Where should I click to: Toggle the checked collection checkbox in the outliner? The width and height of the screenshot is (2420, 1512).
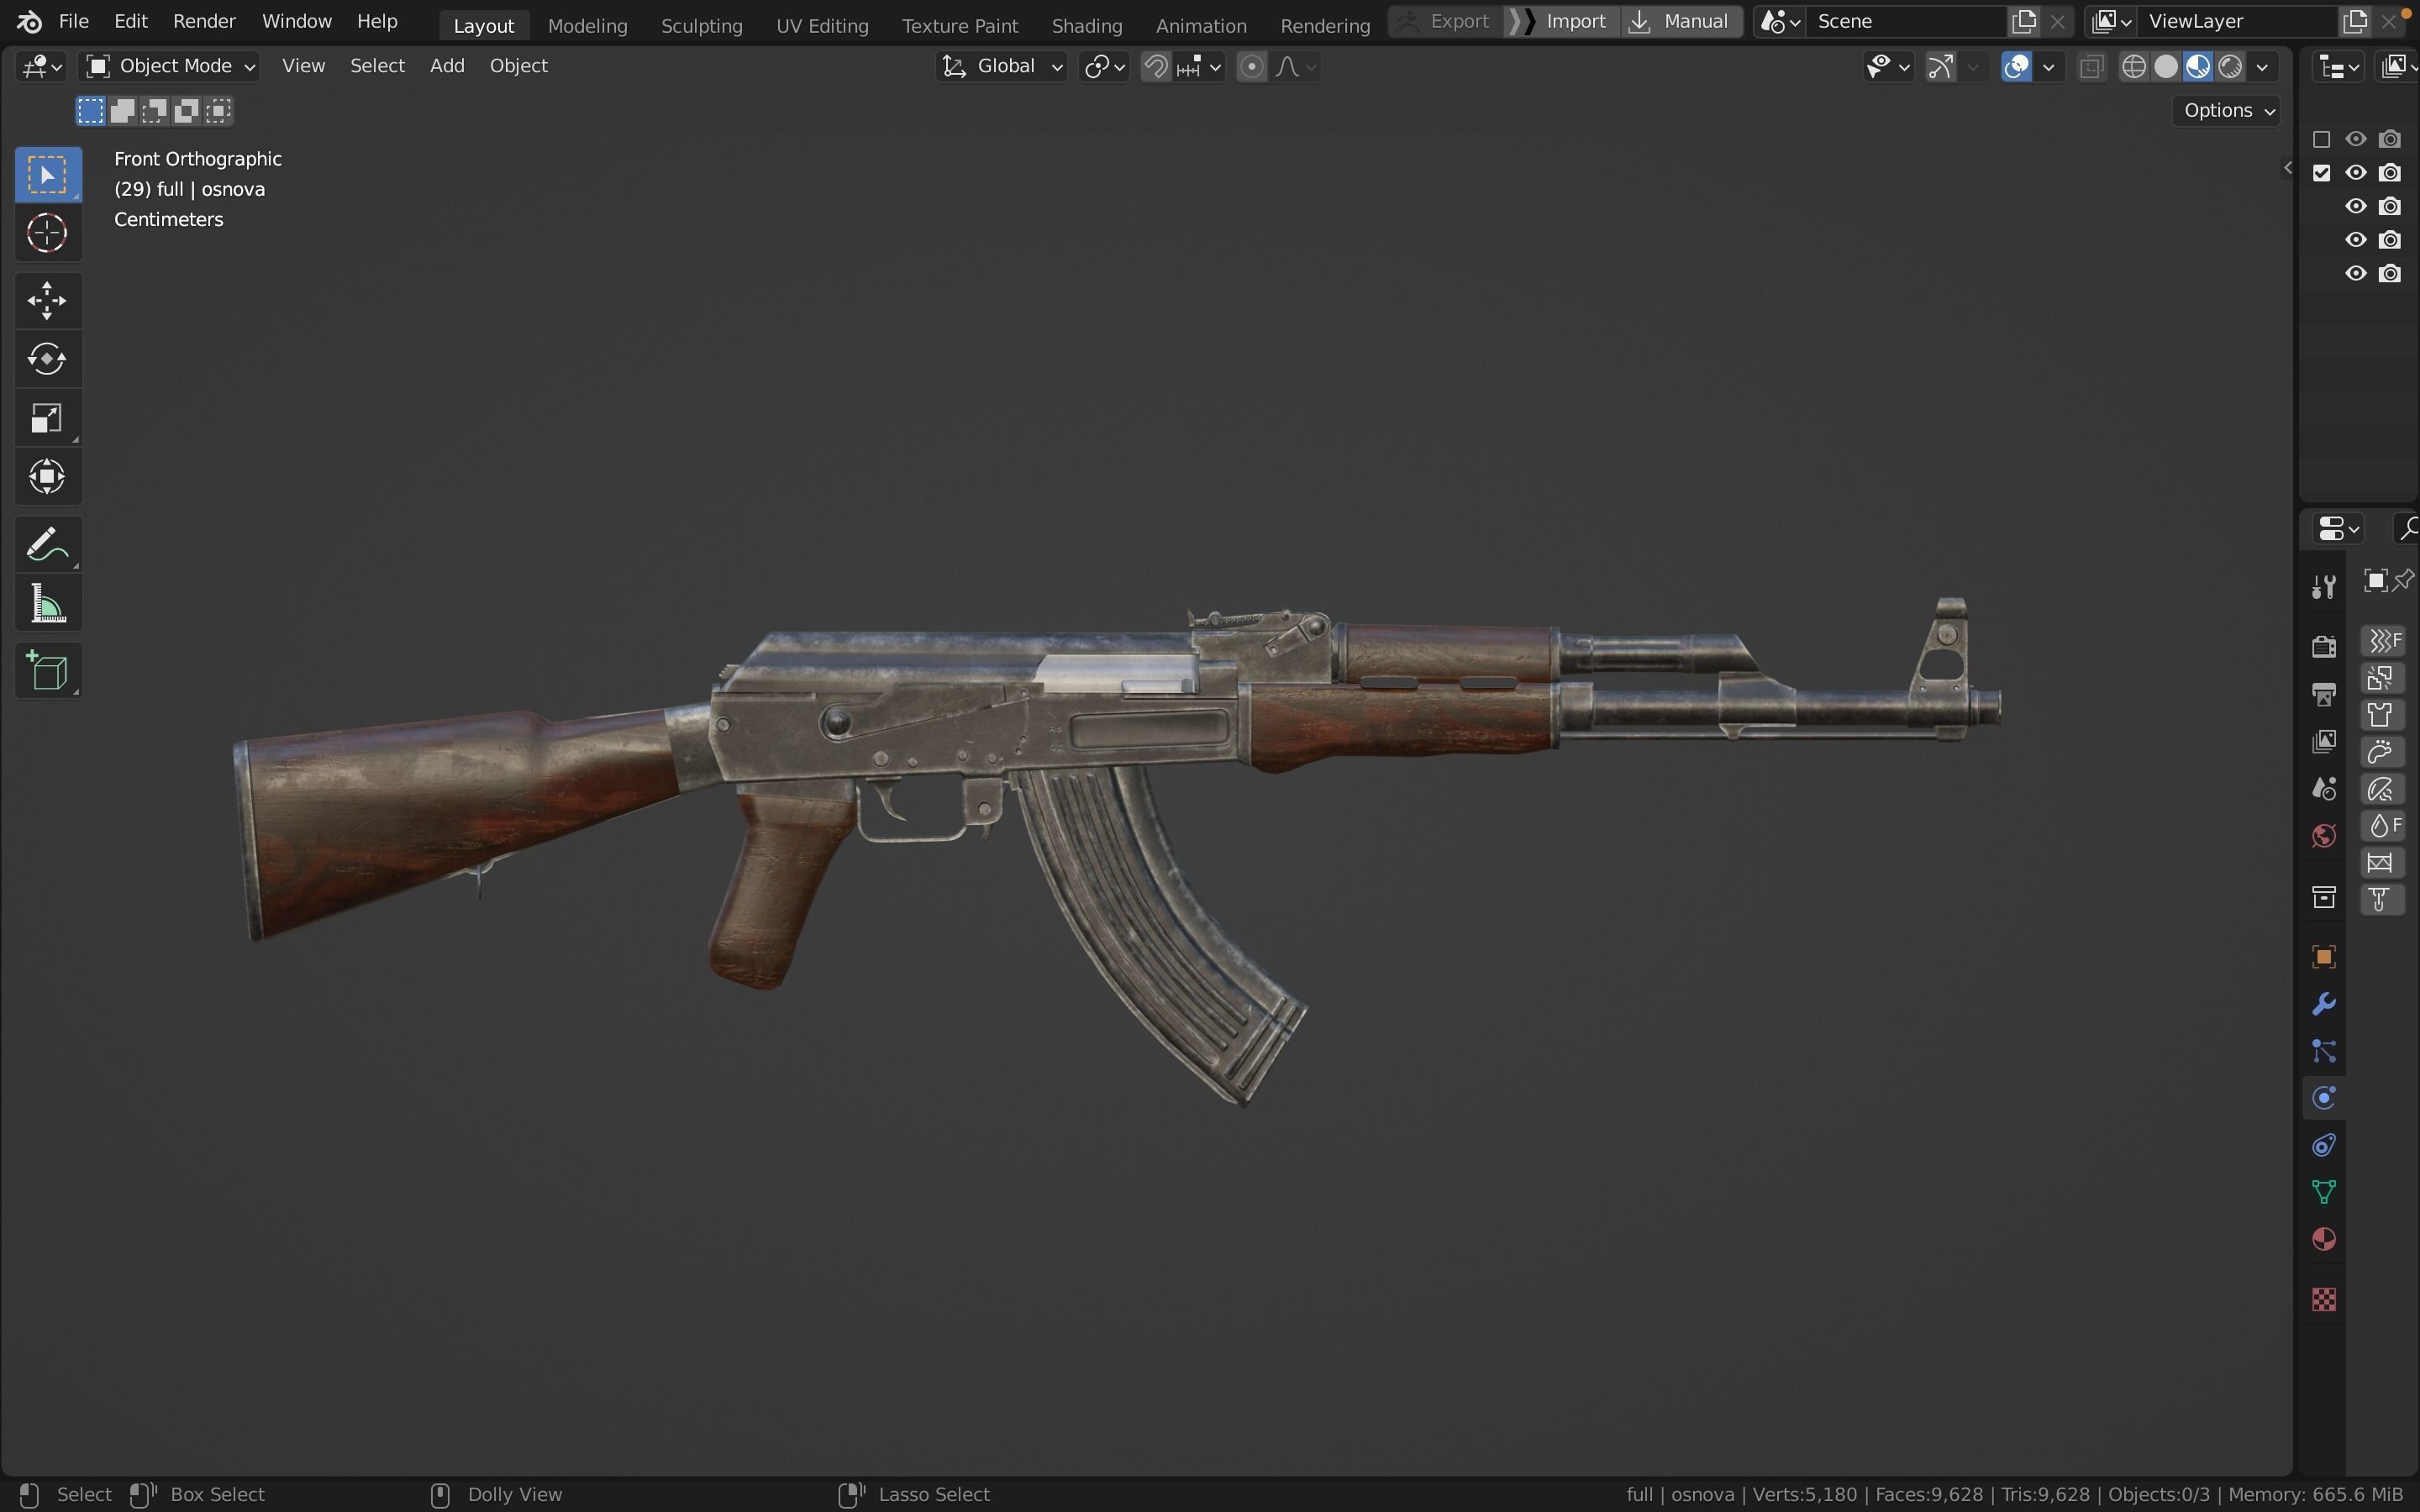(x=2322, y=173)
